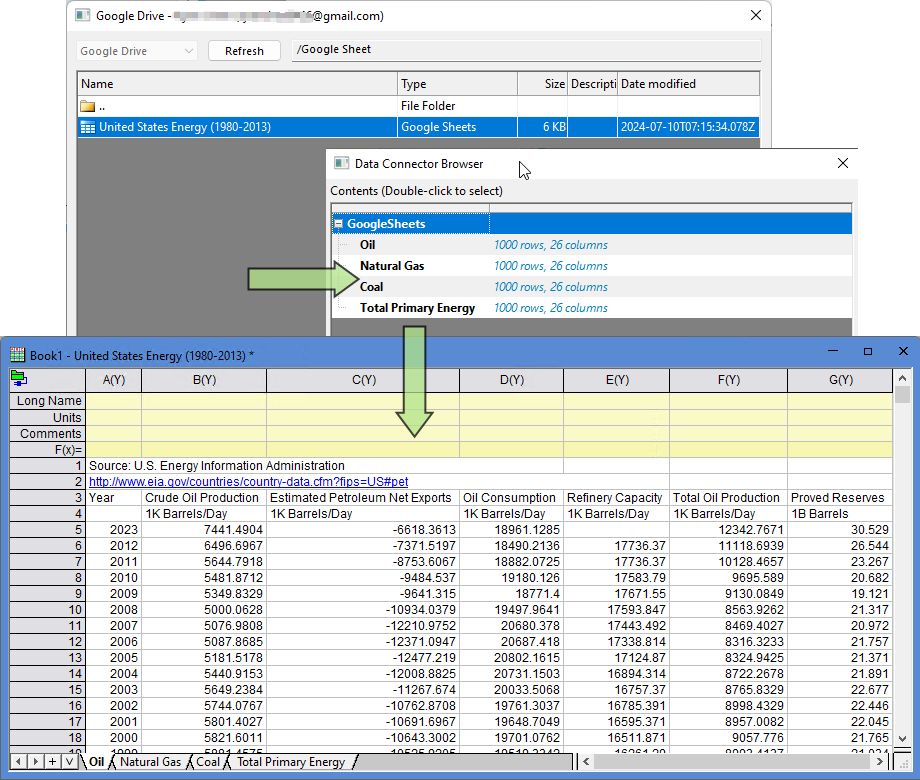920x780 pixels.
Task: Click the F(x)= row label
Action: pos(48,450)
